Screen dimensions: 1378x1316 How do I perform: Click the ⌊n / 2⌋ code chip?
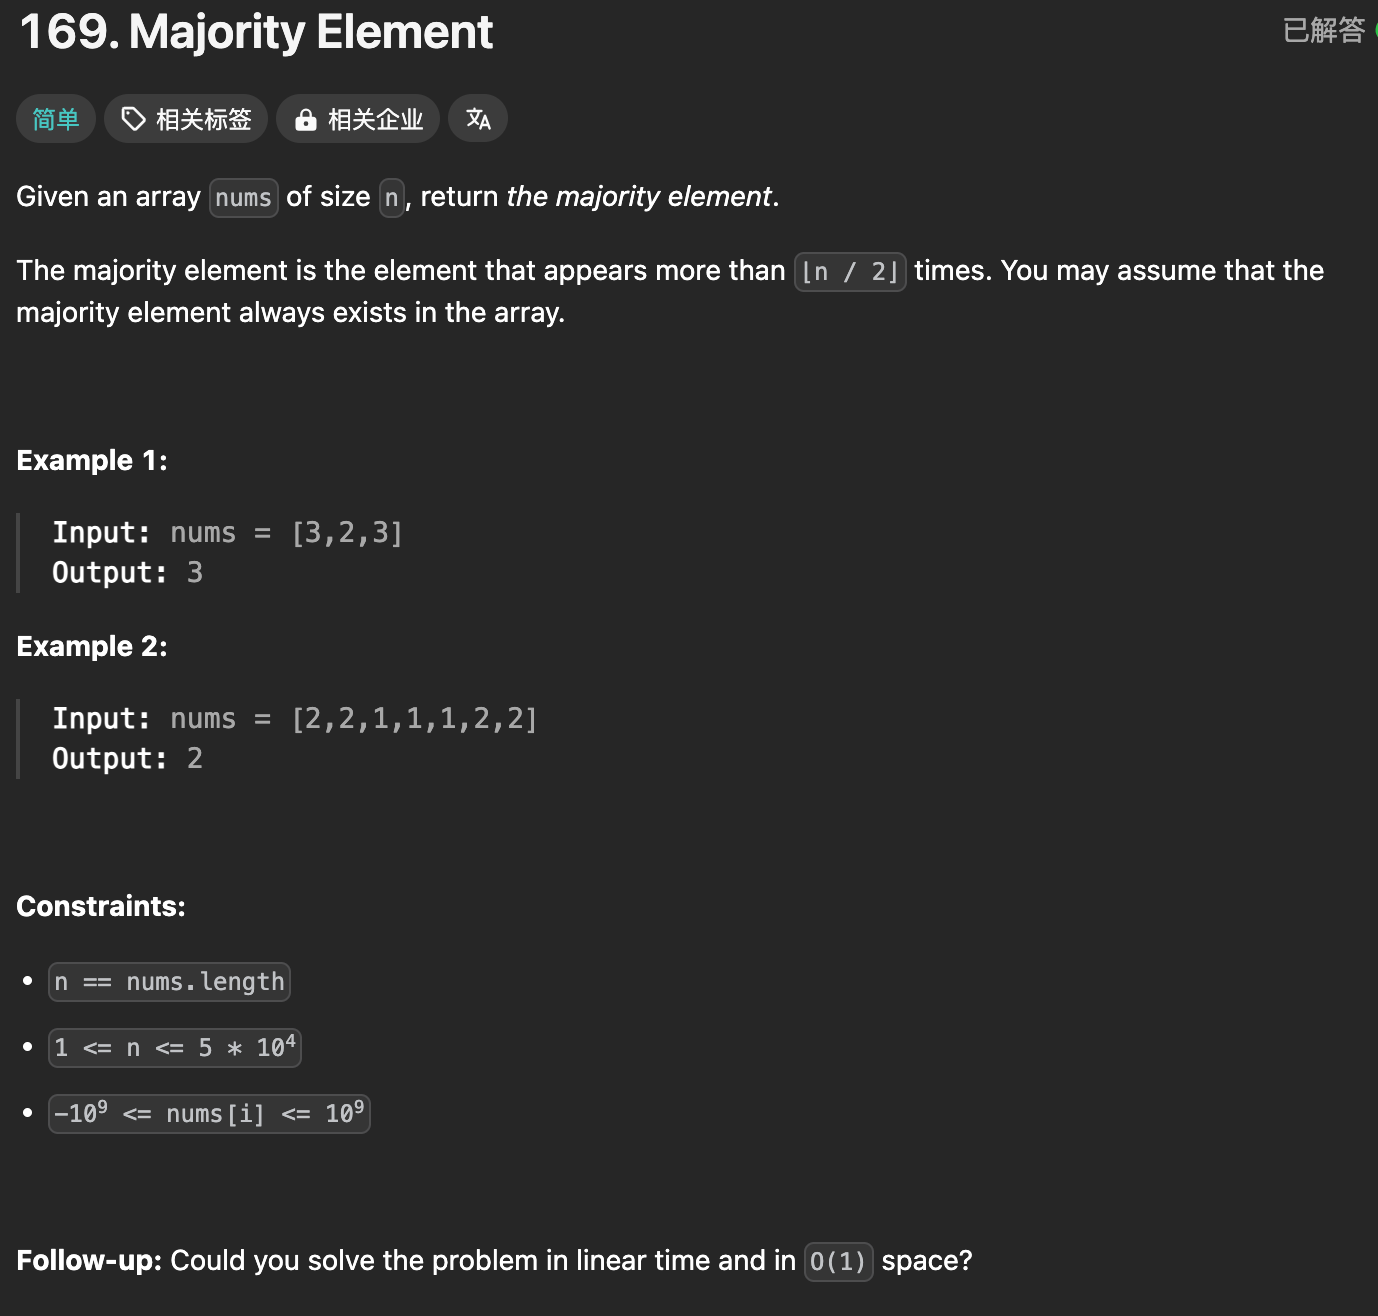coord(849,271)
